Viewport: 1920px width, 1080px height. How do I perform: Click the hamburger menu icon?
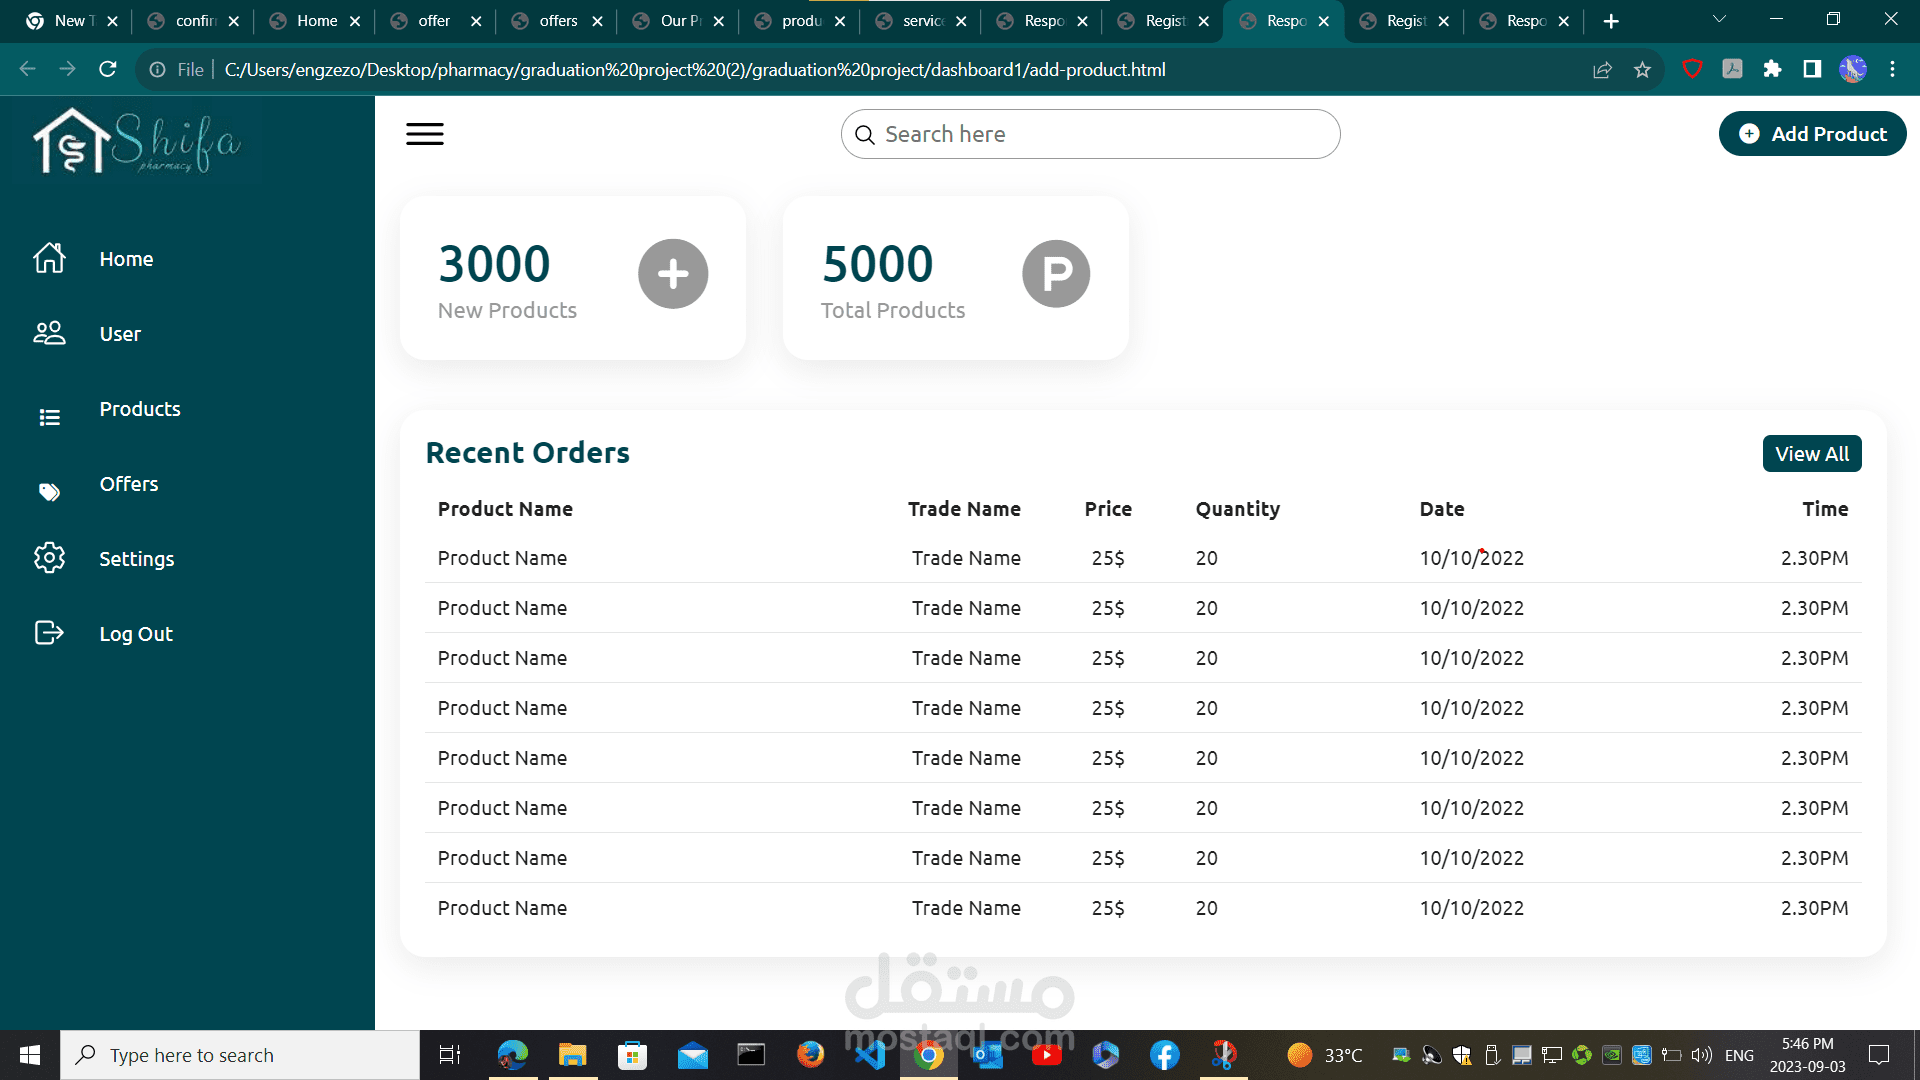tap(425, 134)
